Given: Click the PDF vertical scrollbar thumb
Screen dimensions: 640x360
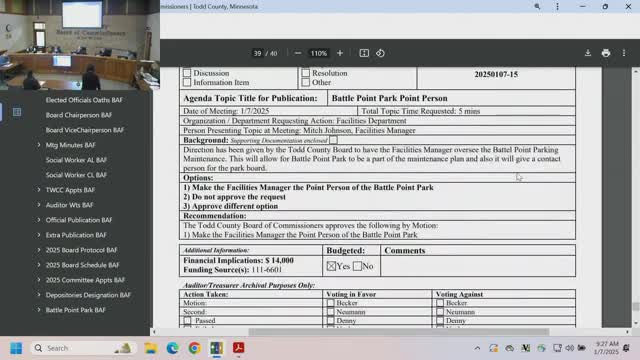Looking at the screenshot, I should pos(636,307).
